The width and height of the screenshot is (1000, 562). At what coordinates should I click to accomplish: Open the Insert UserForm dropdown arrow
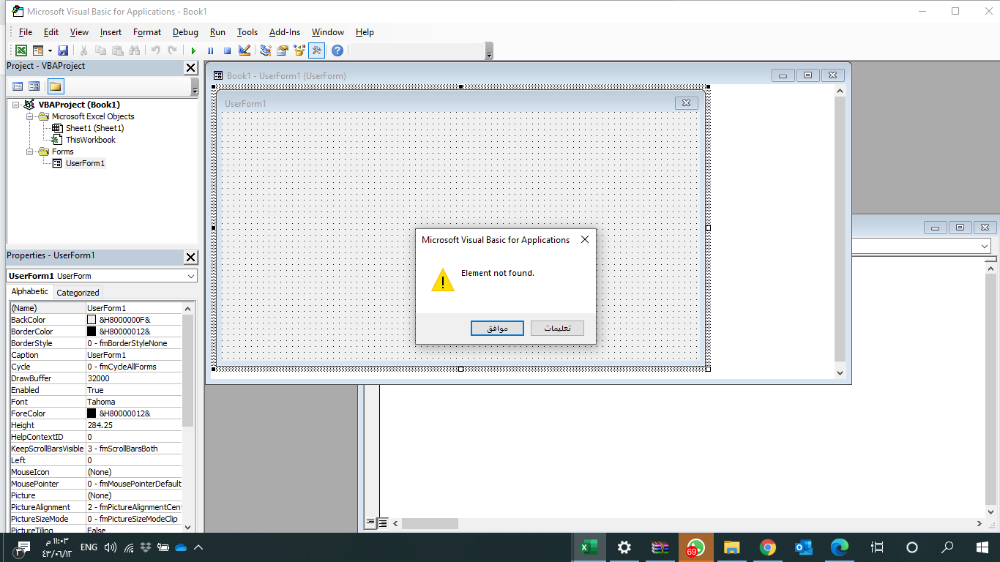pos(50,50)
